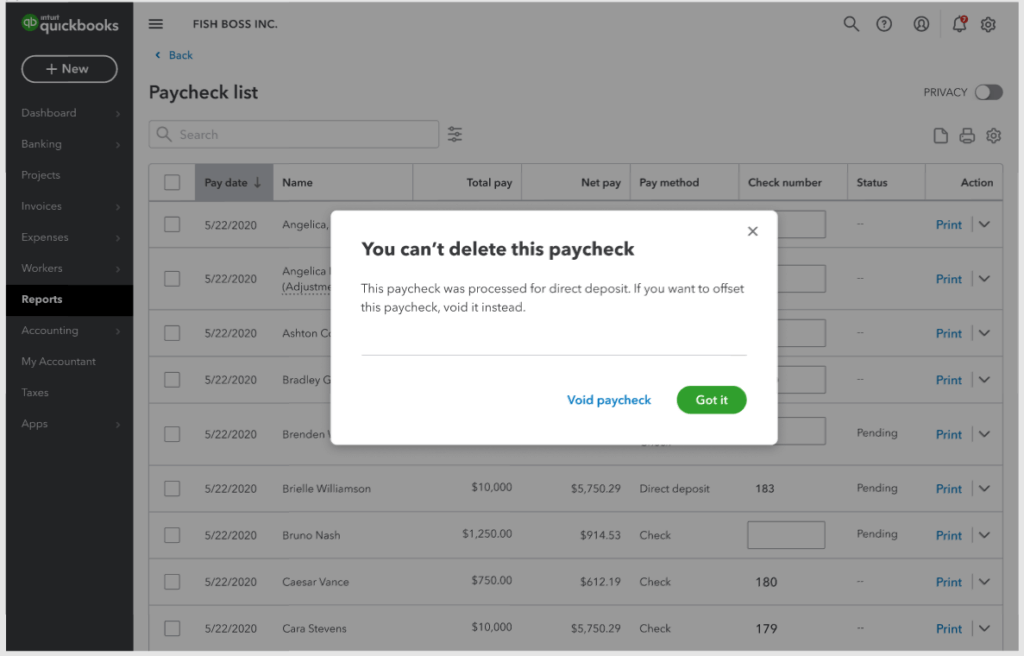Open Taxes in the sidebar
Image resolution: width=1024 pixels, height=656 pixels.
tap(70, 393)
